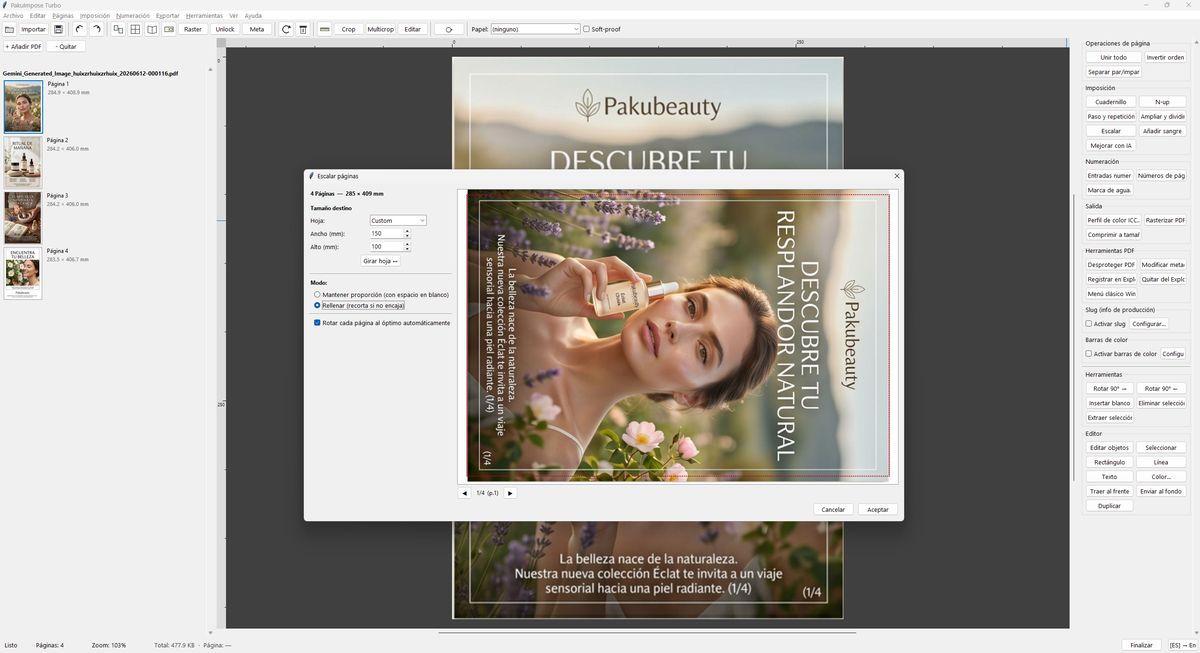The height and width of the screenshot is (653, 1200).
Task: Increase the Ancho (mm) value
Action: [407, 231]
